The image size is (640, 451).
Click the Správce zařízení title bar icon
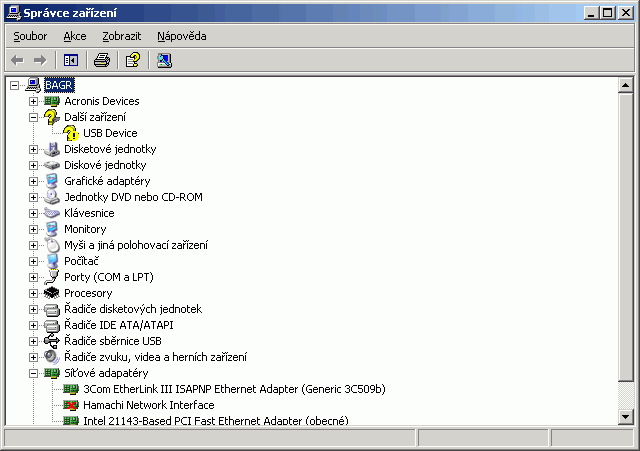(x=13, y=13)
